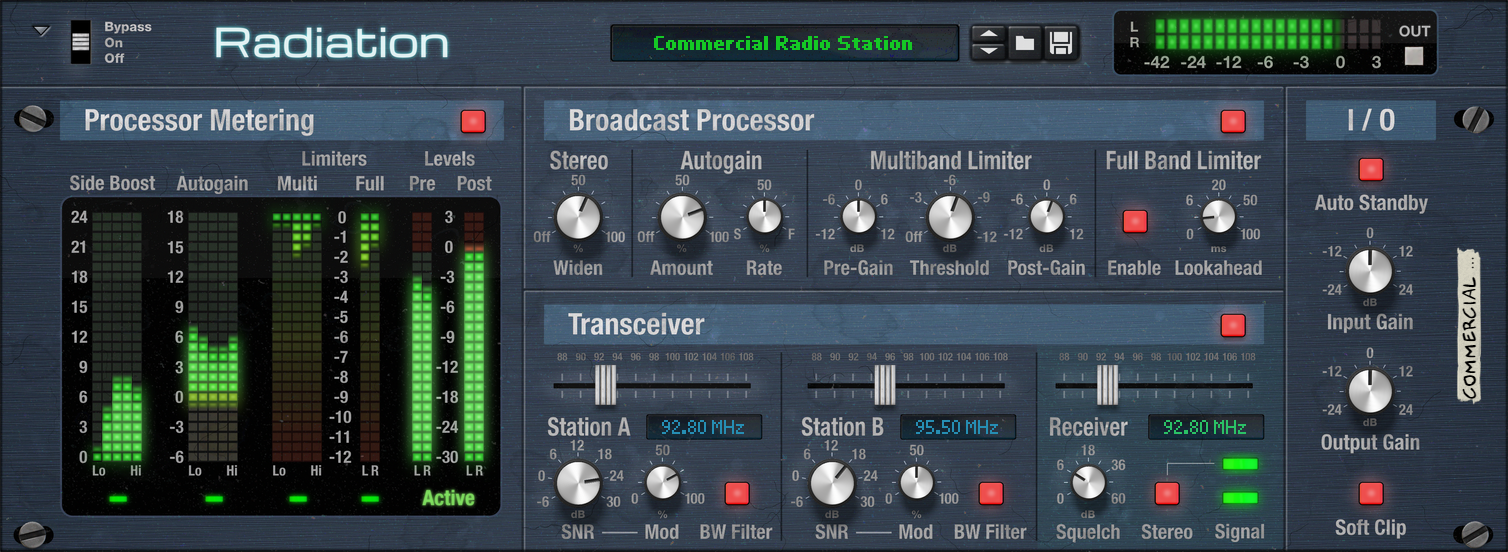Toggle the Processor Metering section button
Viewport: 1508px width, 552px height.
coord(472,122)
